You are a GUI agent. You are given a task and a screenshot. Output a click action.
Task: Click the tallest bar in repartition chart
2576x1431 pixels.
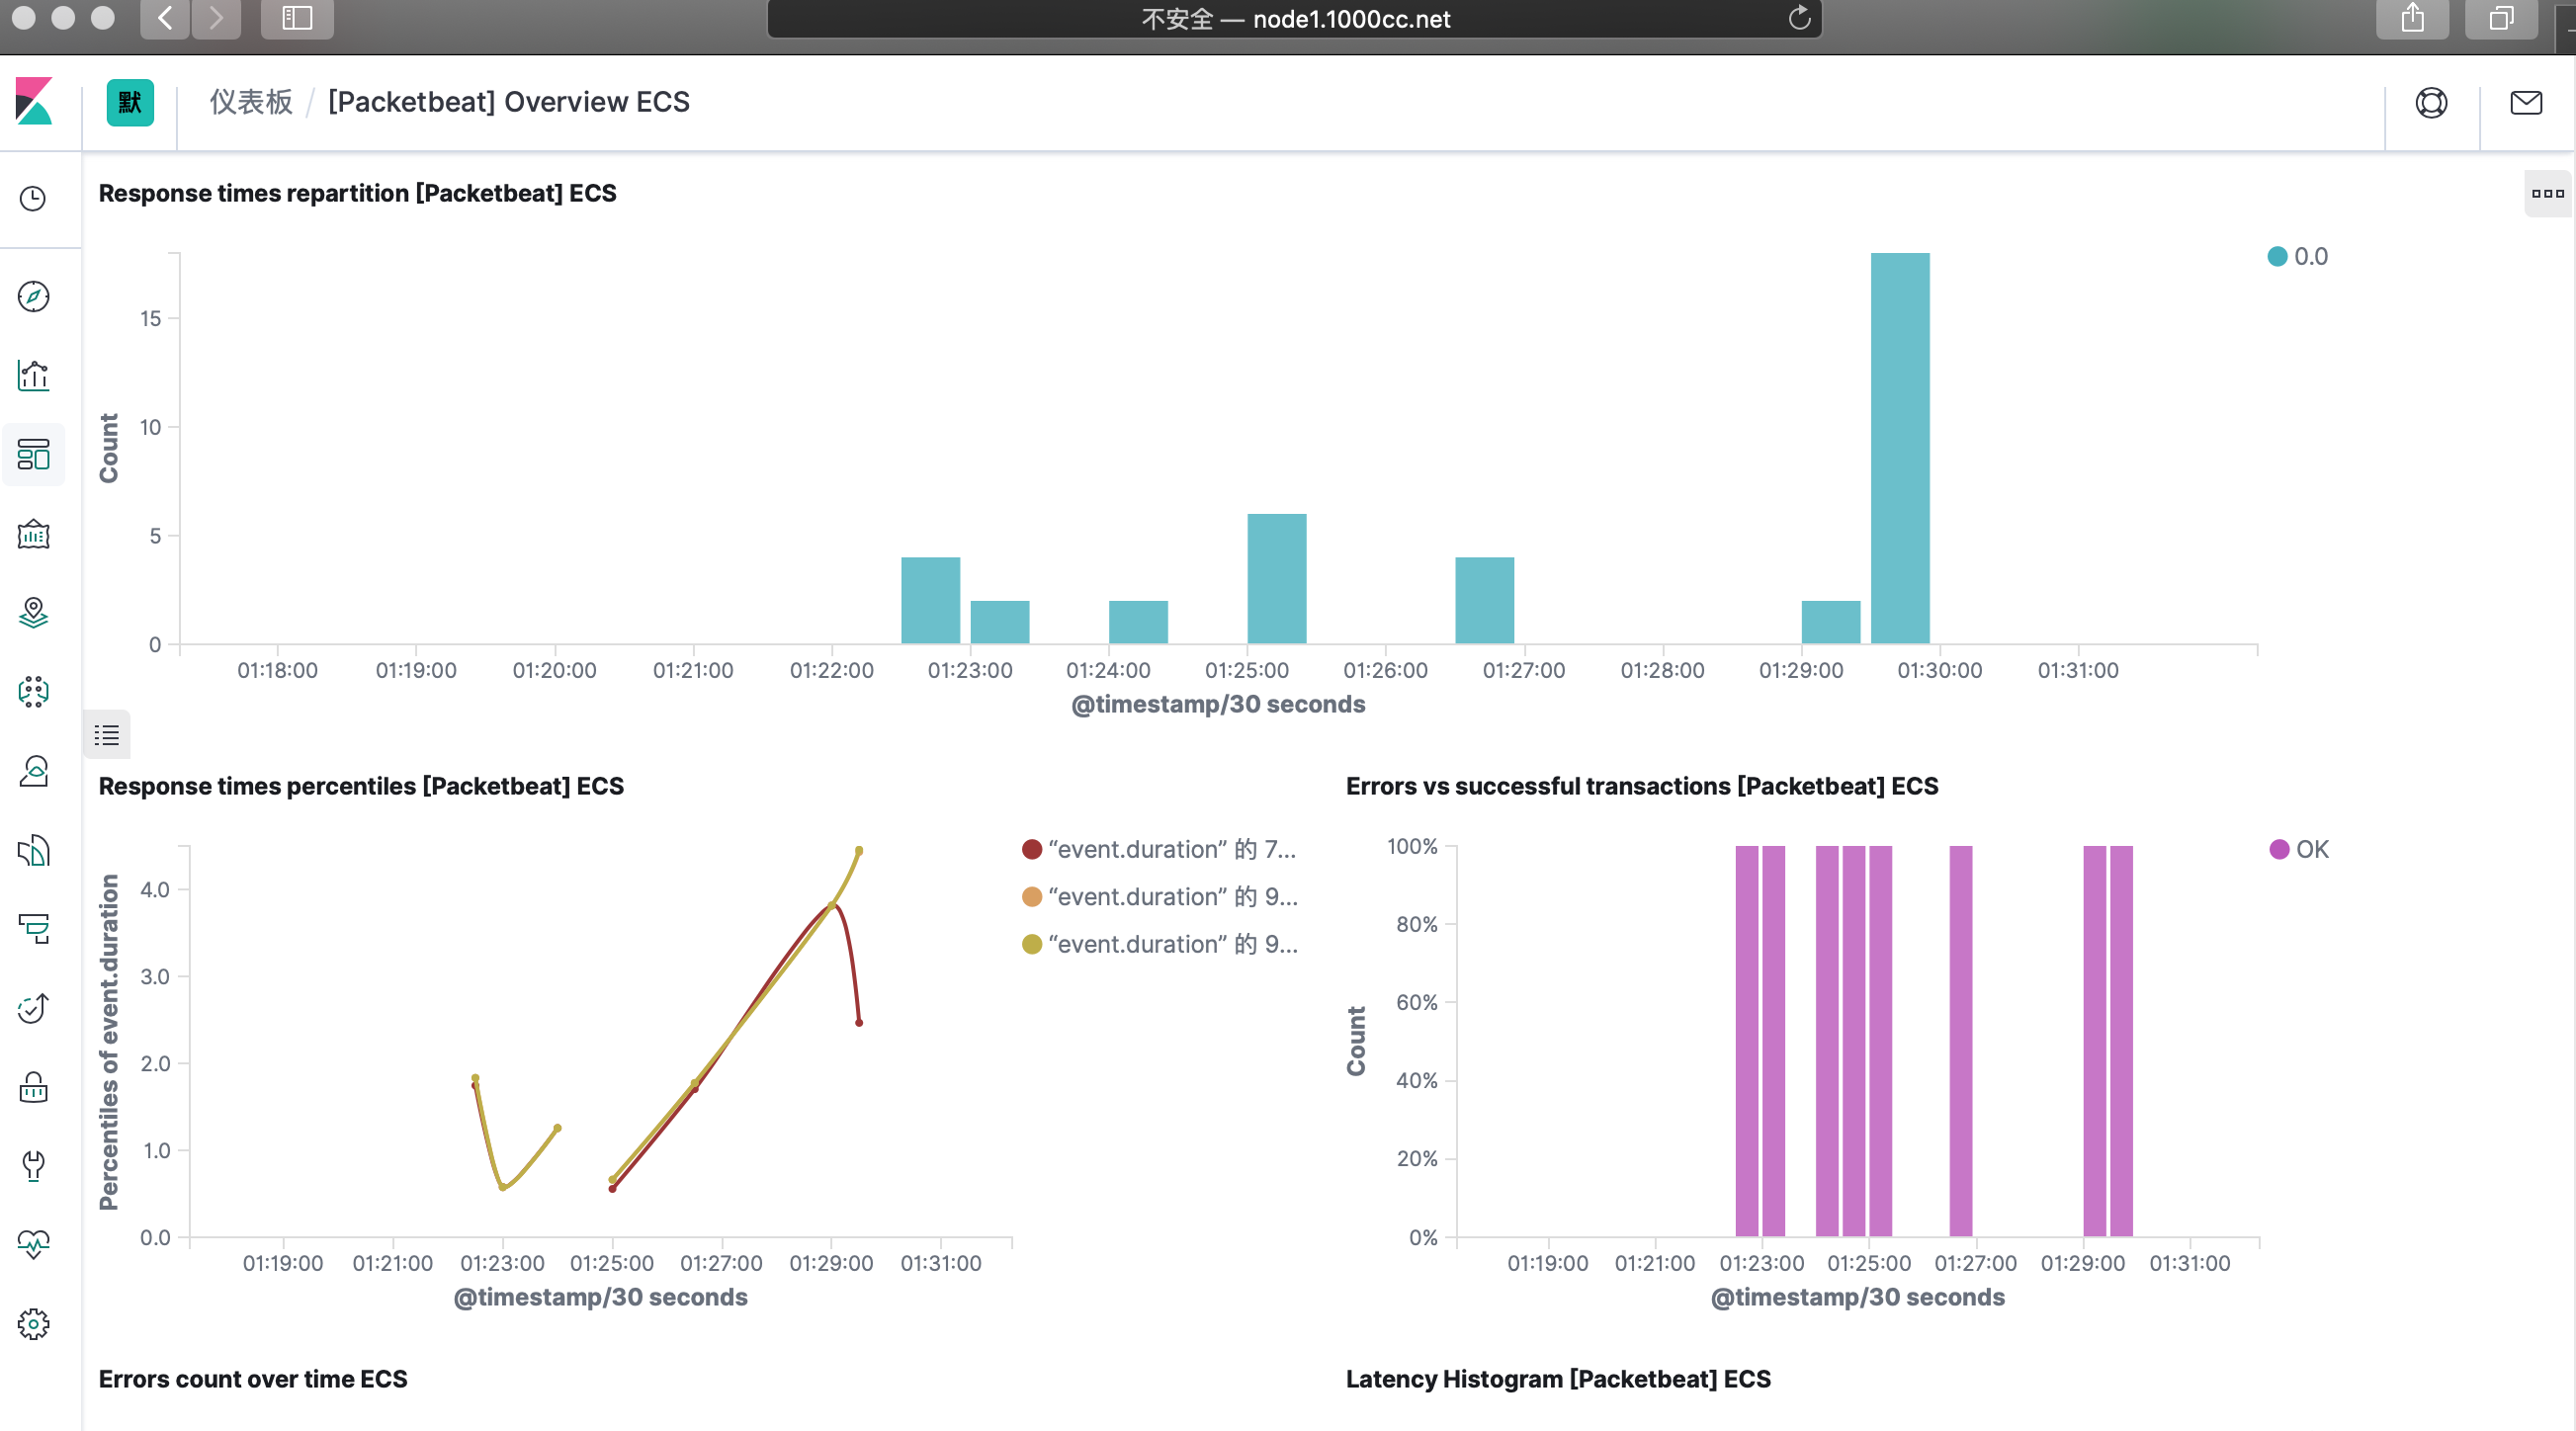click(x=1900, y=448)
